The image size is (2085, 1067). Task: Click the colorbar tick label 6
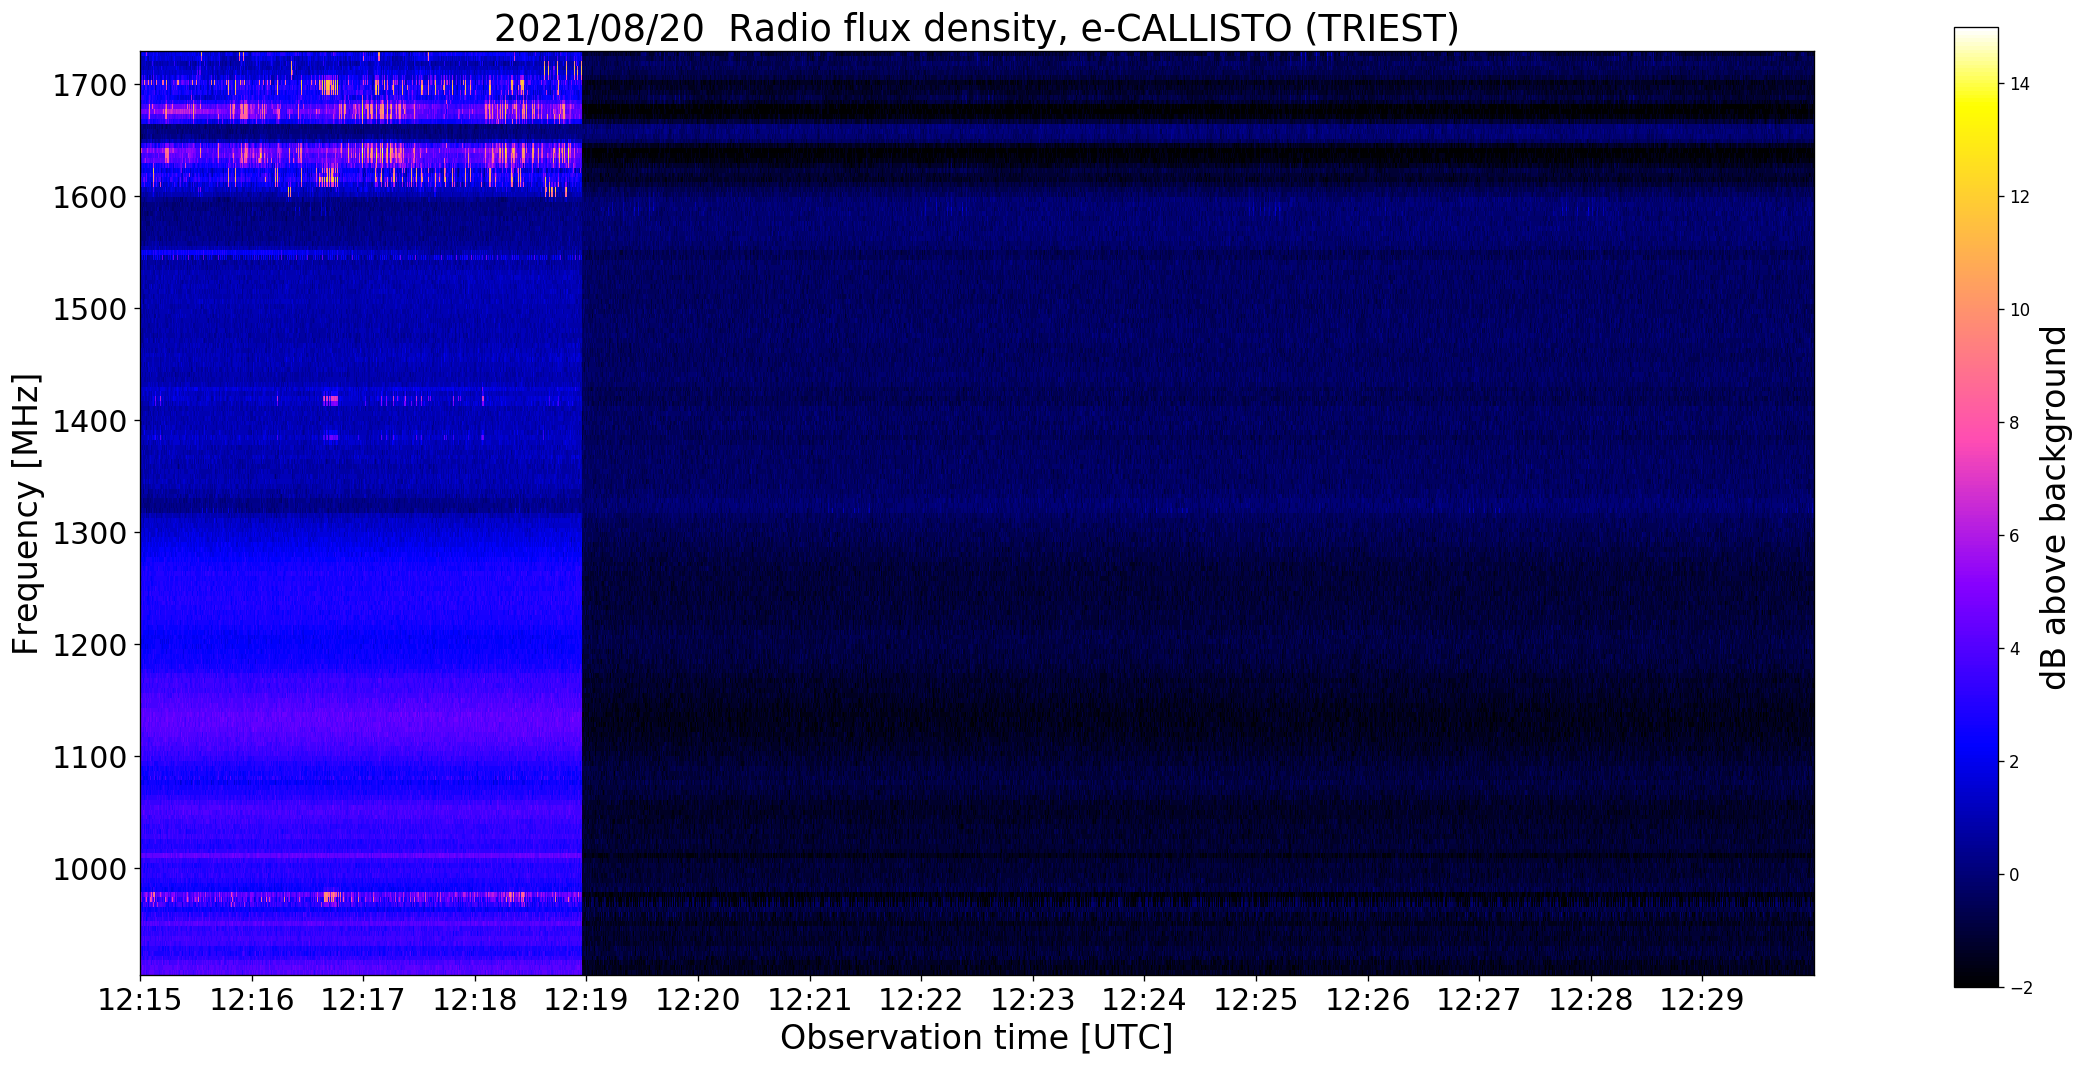click(2014, 536)
